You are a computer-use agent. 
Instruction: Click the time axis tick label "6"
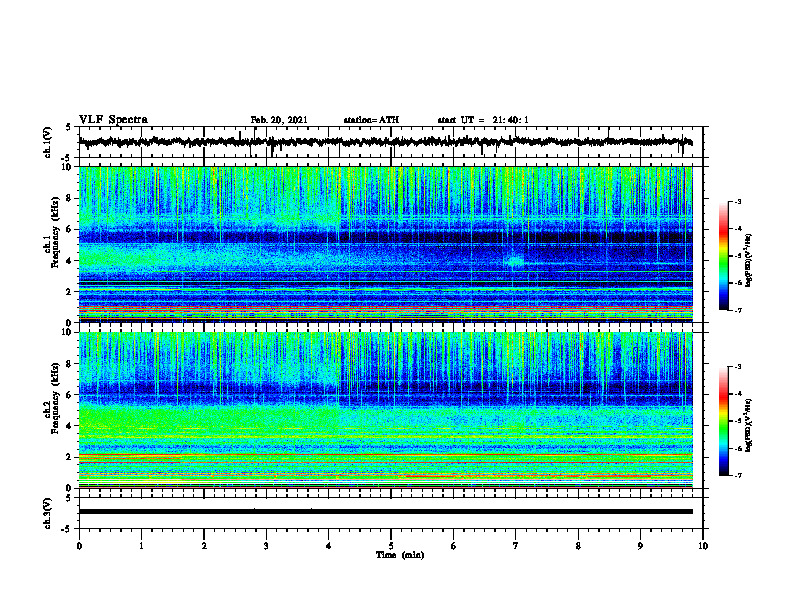(454, 546)
